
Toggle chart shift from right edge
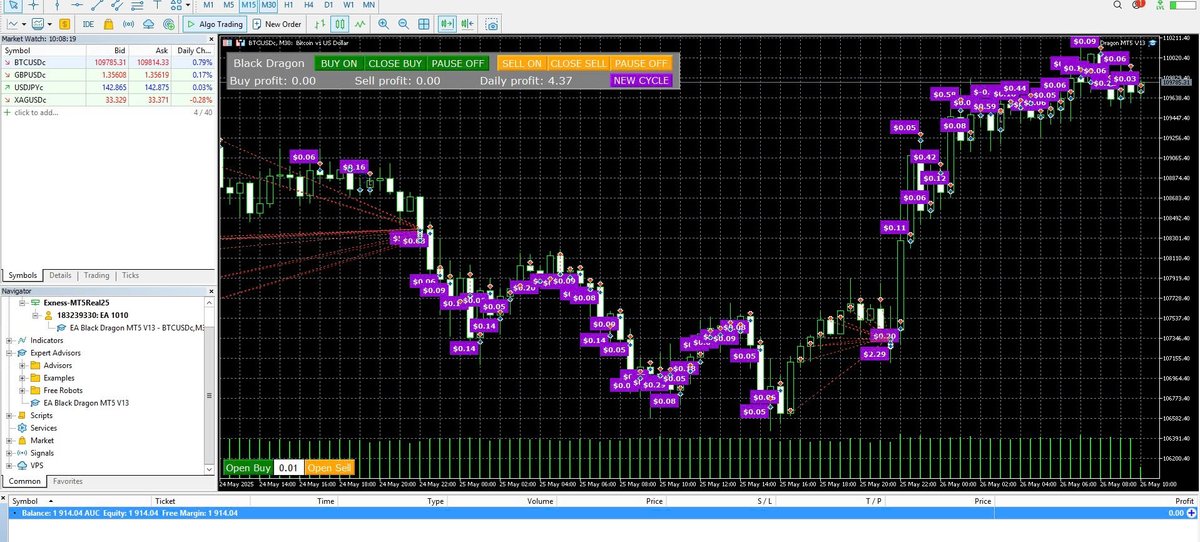pyautogui.click(x=467, y=23)
